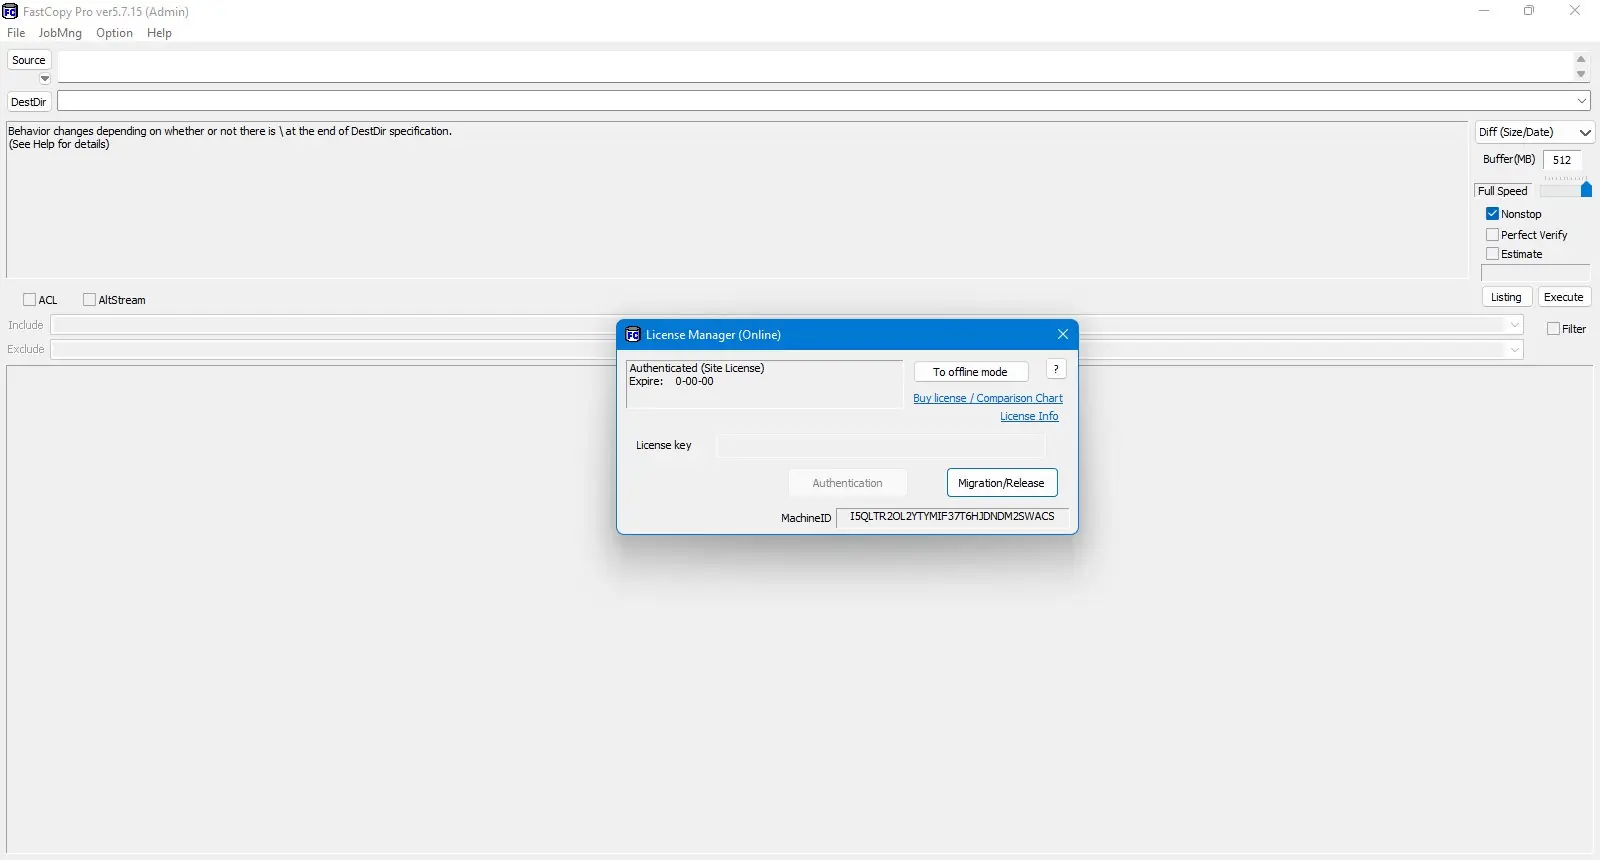The image size is (1600, 860).
Task: Expand the Source history arrow
Action: pyautogui.click(x=45, y=78)
